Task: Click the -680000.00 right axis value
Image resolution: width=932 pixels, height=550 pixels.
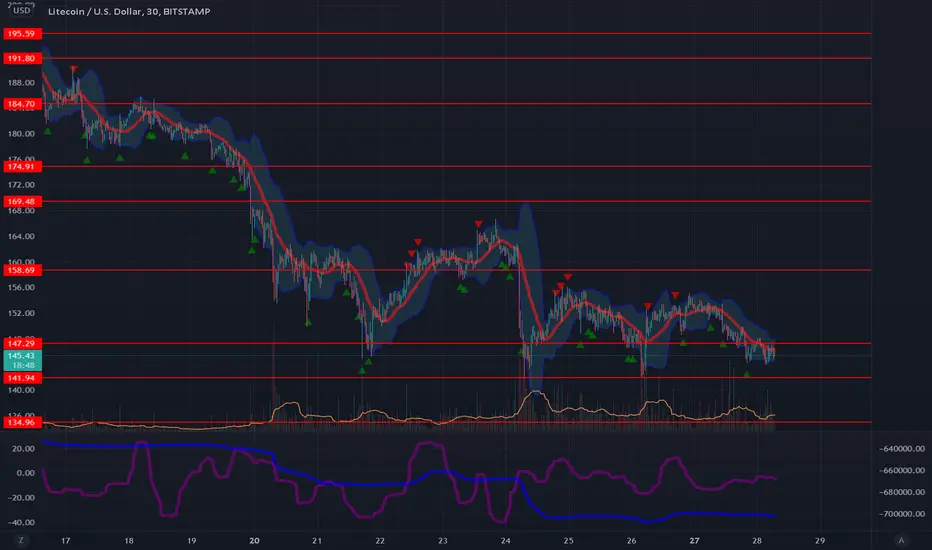Action: click(902, 492)
